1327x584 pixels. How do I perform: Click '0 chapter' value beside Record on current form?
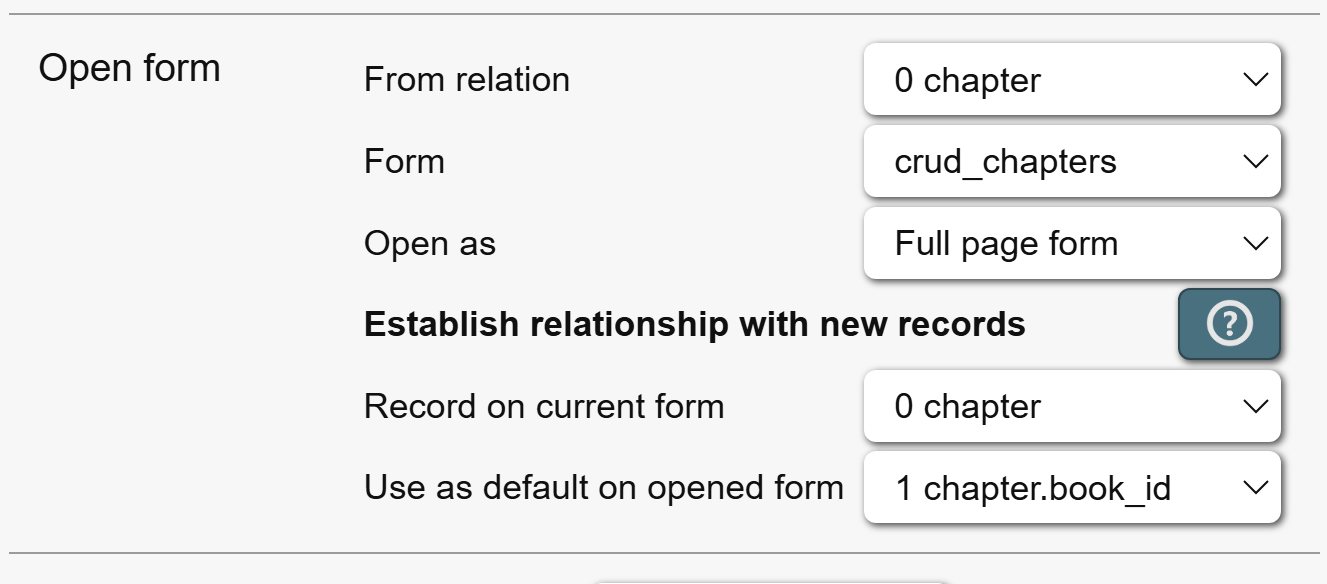tap(967, 407)
